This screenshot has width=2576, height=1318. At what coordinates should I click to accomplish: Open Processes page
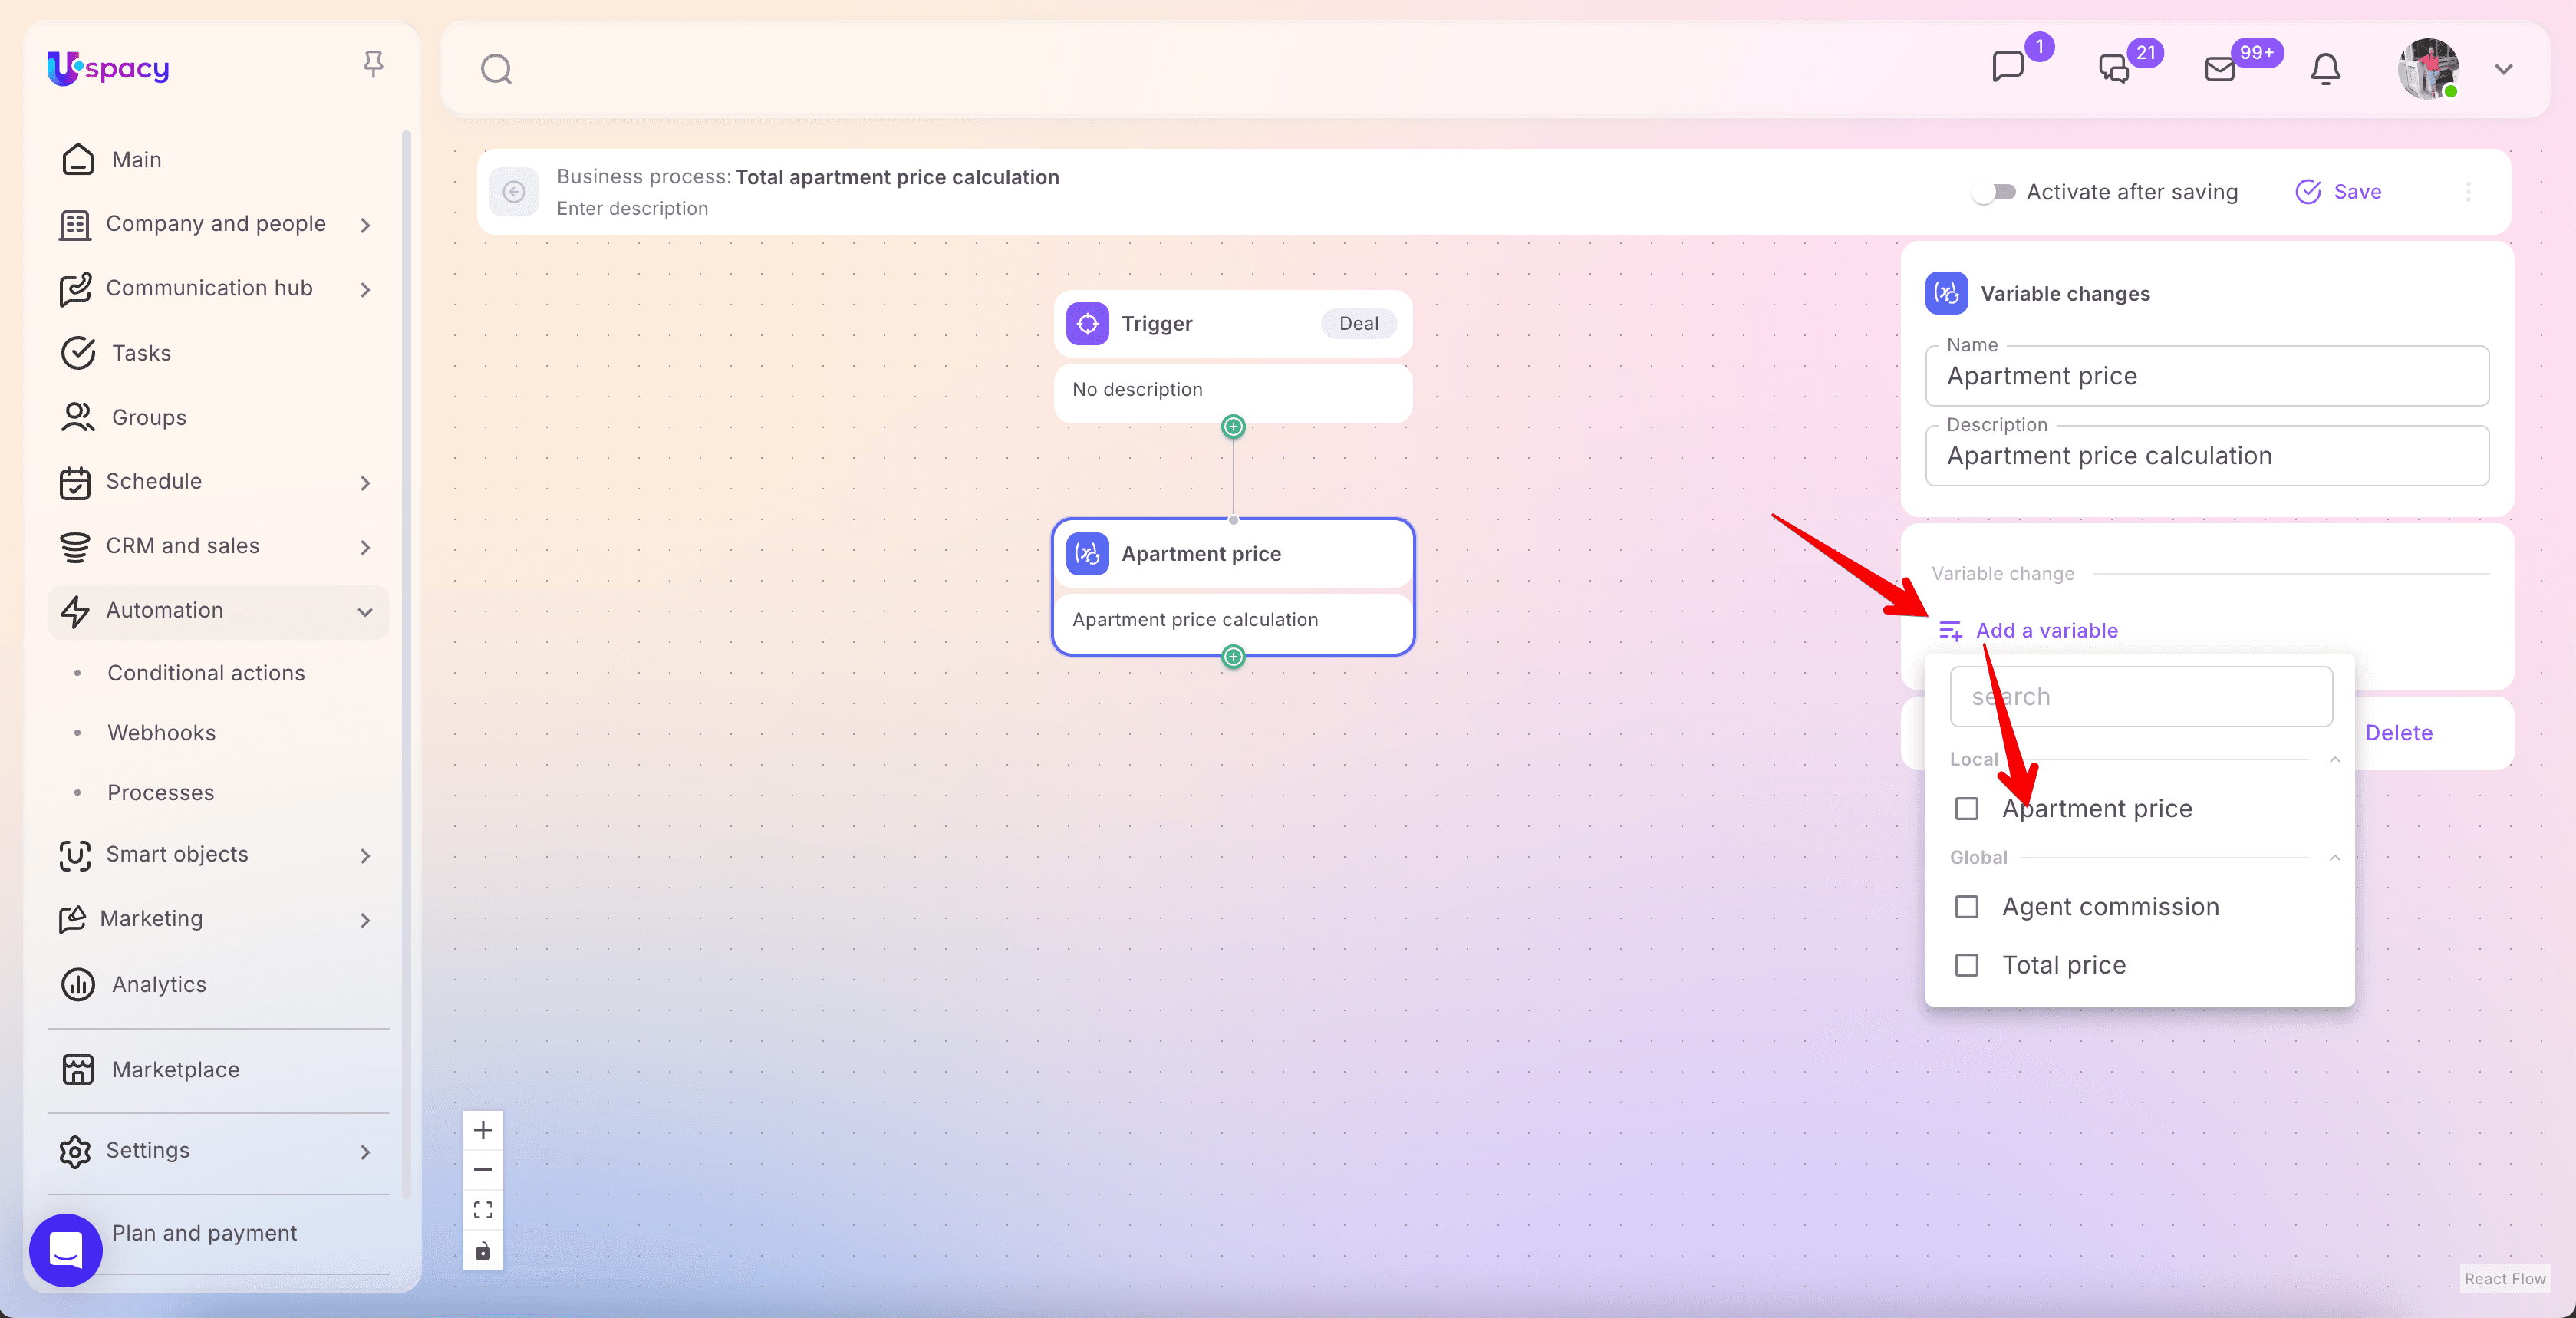pyautogui.click(x=161, y=793)
